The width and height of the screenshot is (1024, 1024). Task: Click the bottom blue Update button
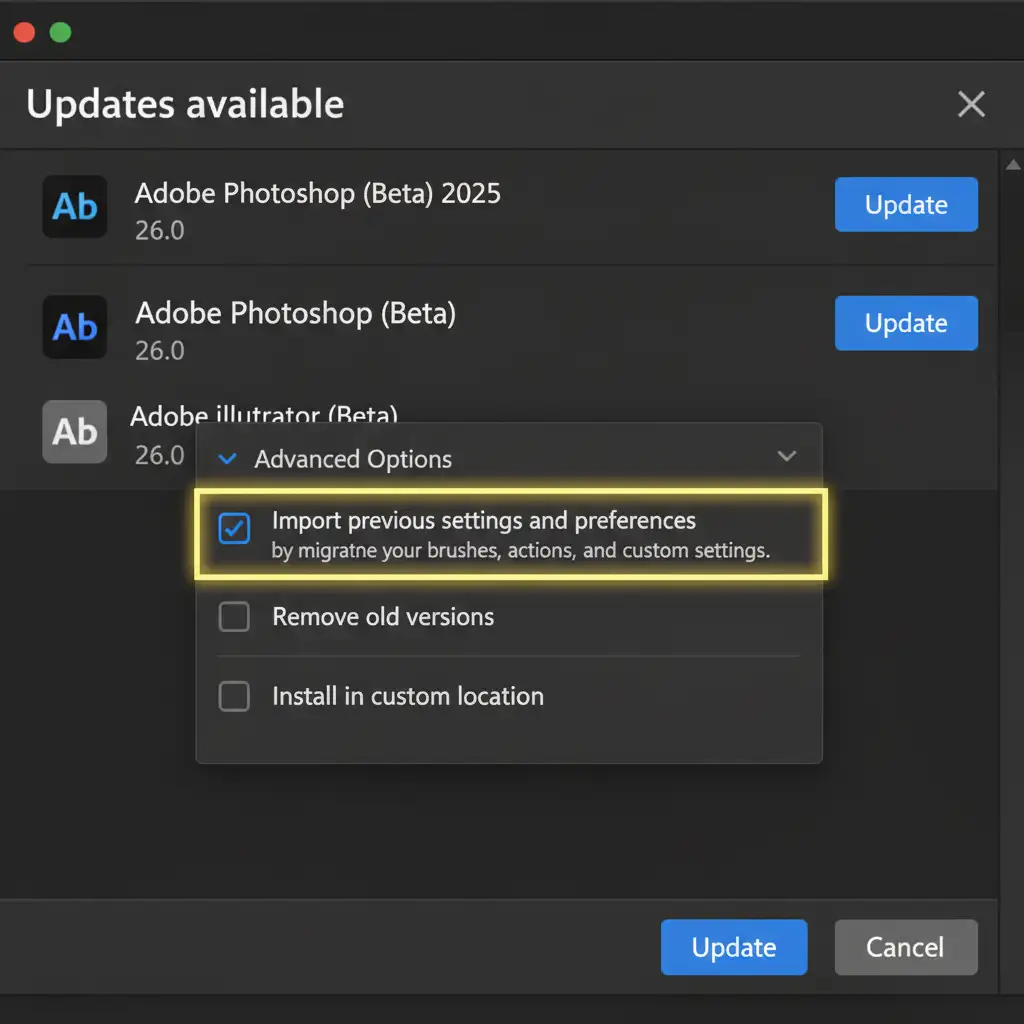pos(734,947)
